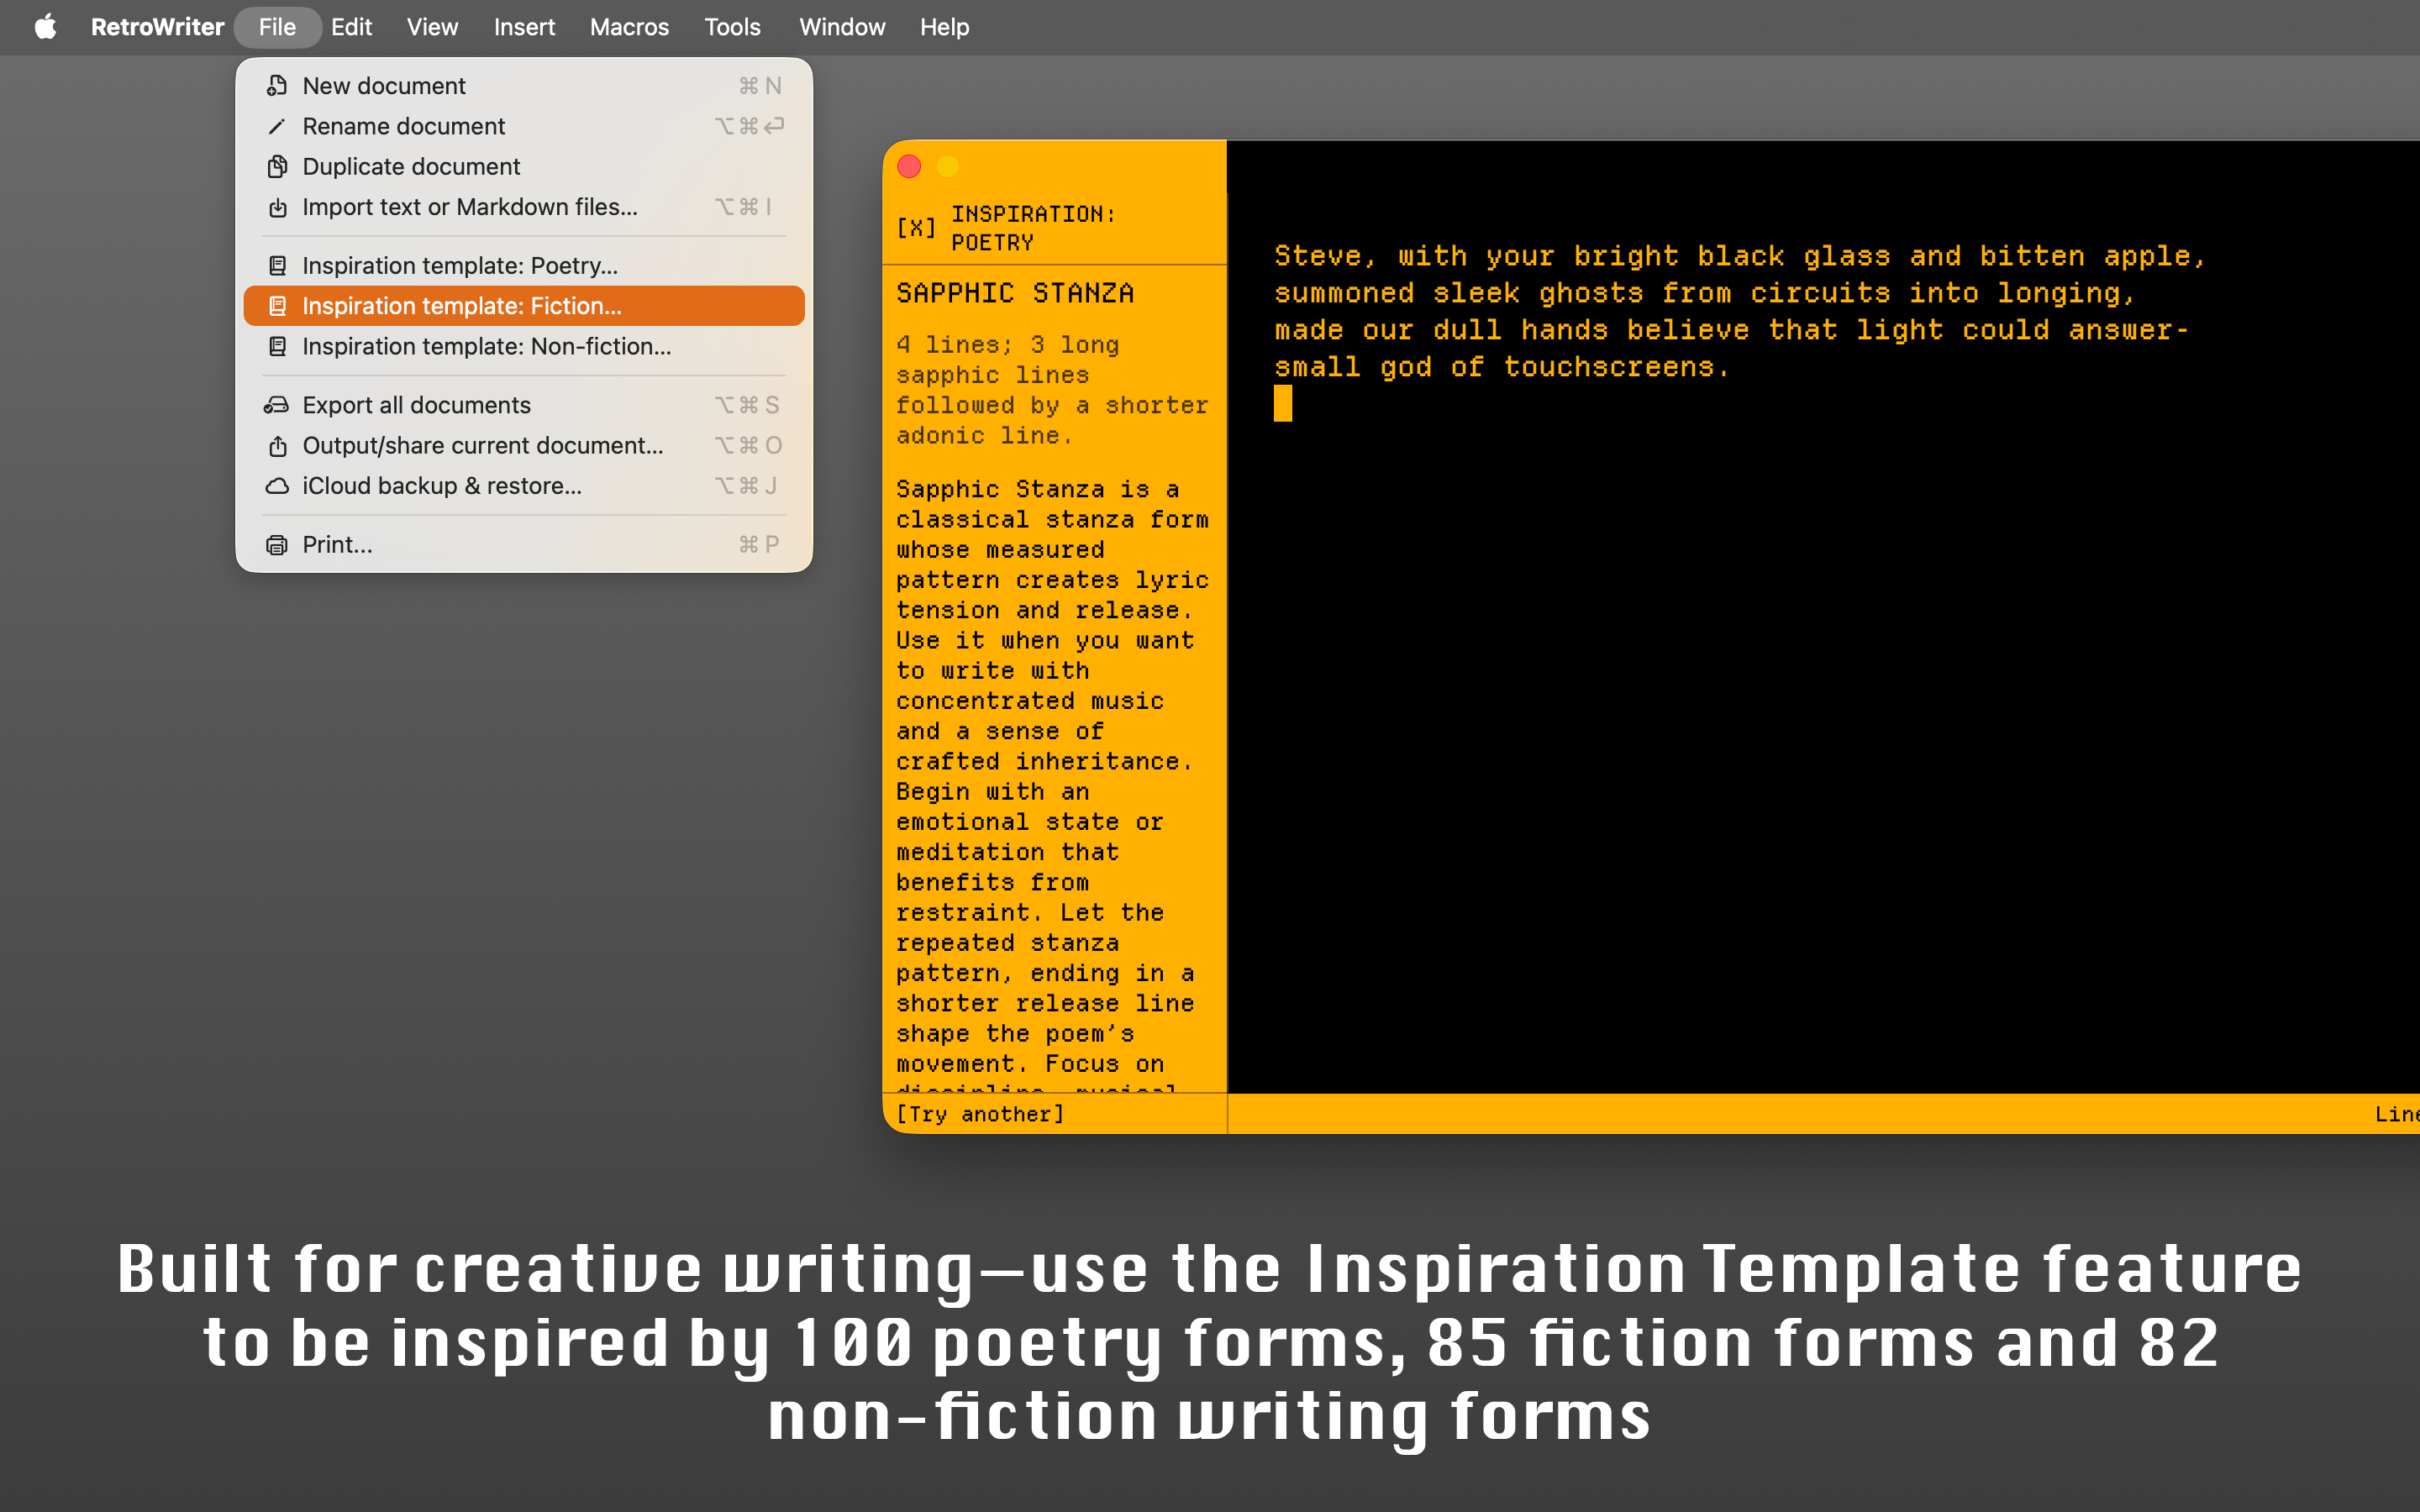This screenshot has height=1512, width=2420.
Task: Place cursor at the block caret
Action: (1283, 404)
